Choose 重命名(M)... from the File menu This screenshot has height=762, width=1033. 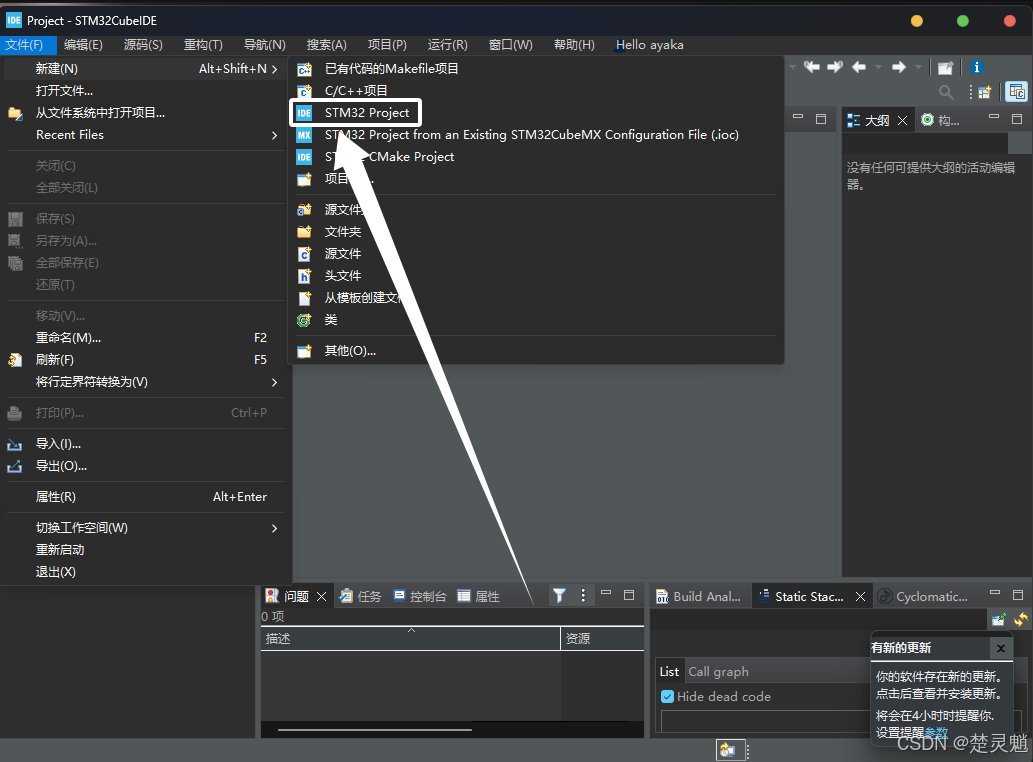(x=68, y=338)
